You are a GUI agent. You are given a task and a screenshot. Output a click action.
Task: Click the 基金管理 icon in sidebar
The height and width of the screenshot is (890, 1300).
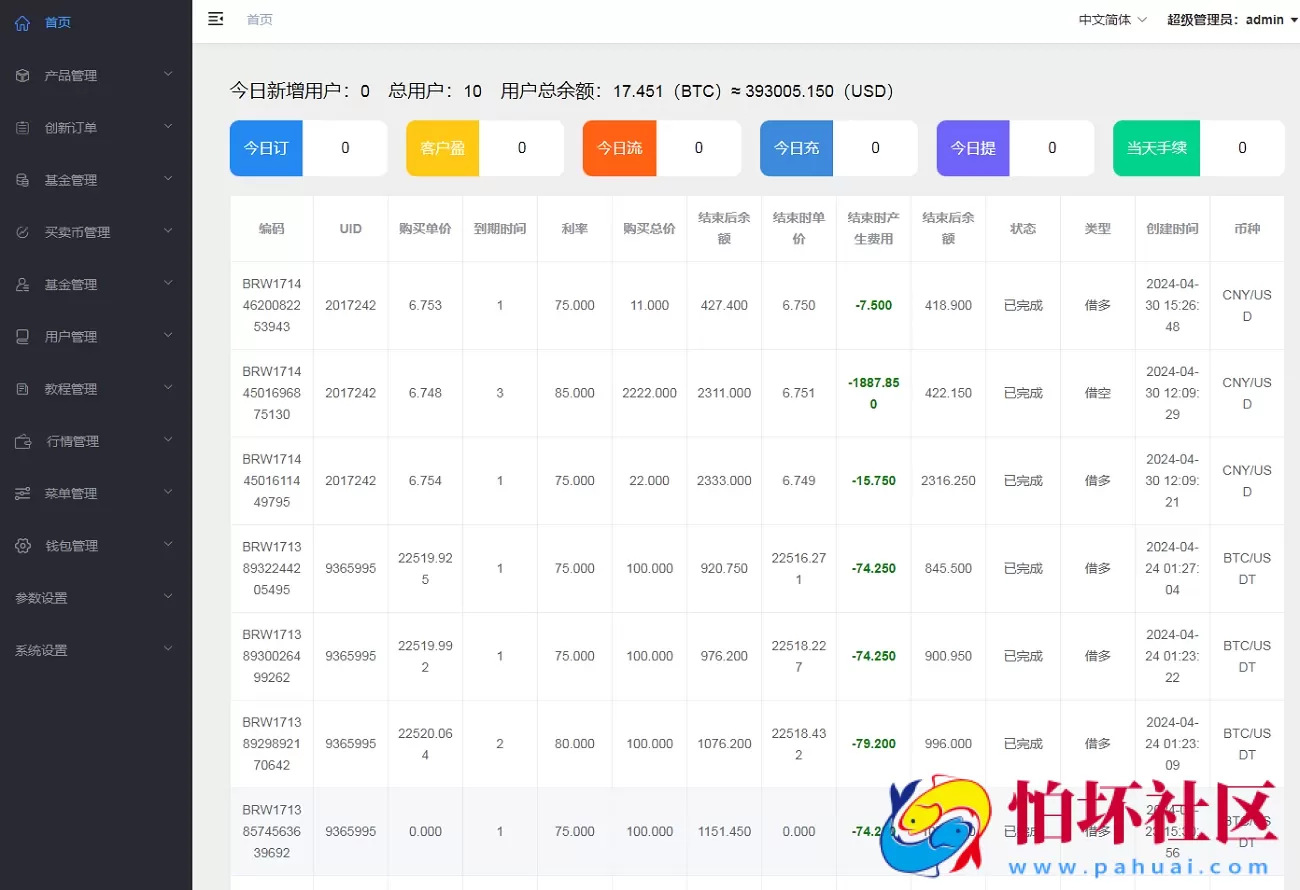[22, 180]
